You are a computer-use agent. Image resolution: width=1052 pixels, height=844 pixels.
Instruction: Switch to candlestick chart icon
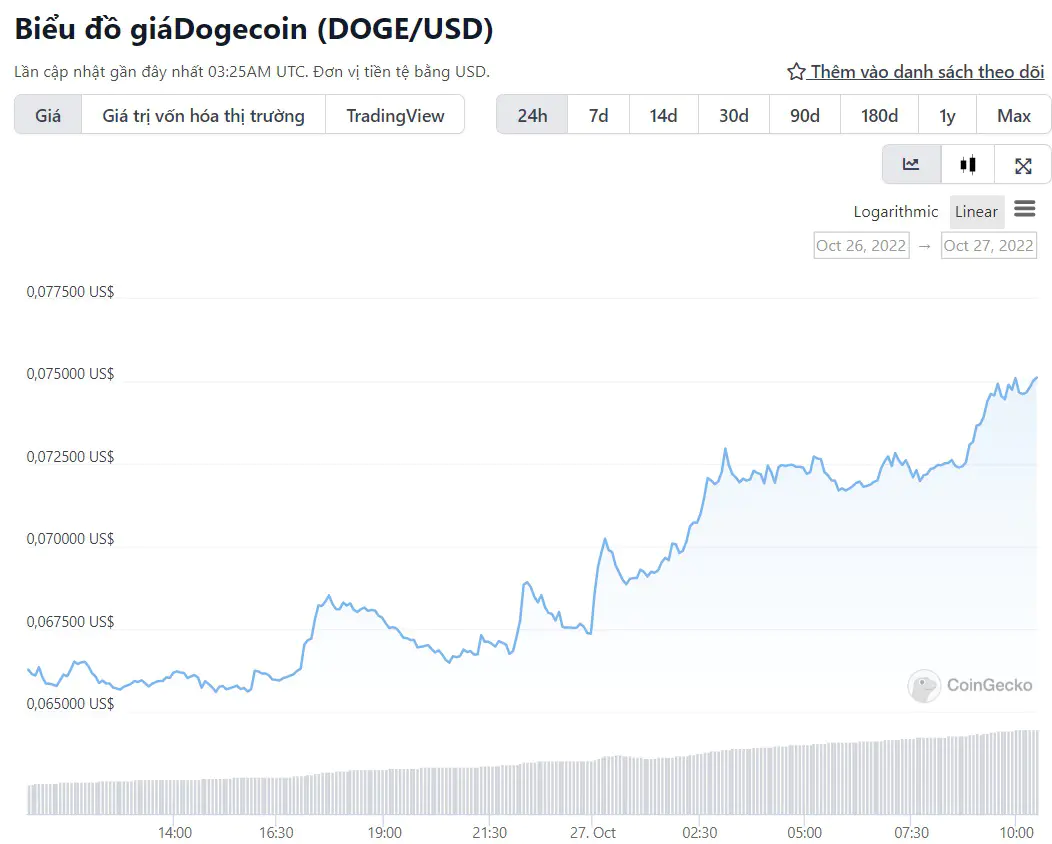[967, 164]
